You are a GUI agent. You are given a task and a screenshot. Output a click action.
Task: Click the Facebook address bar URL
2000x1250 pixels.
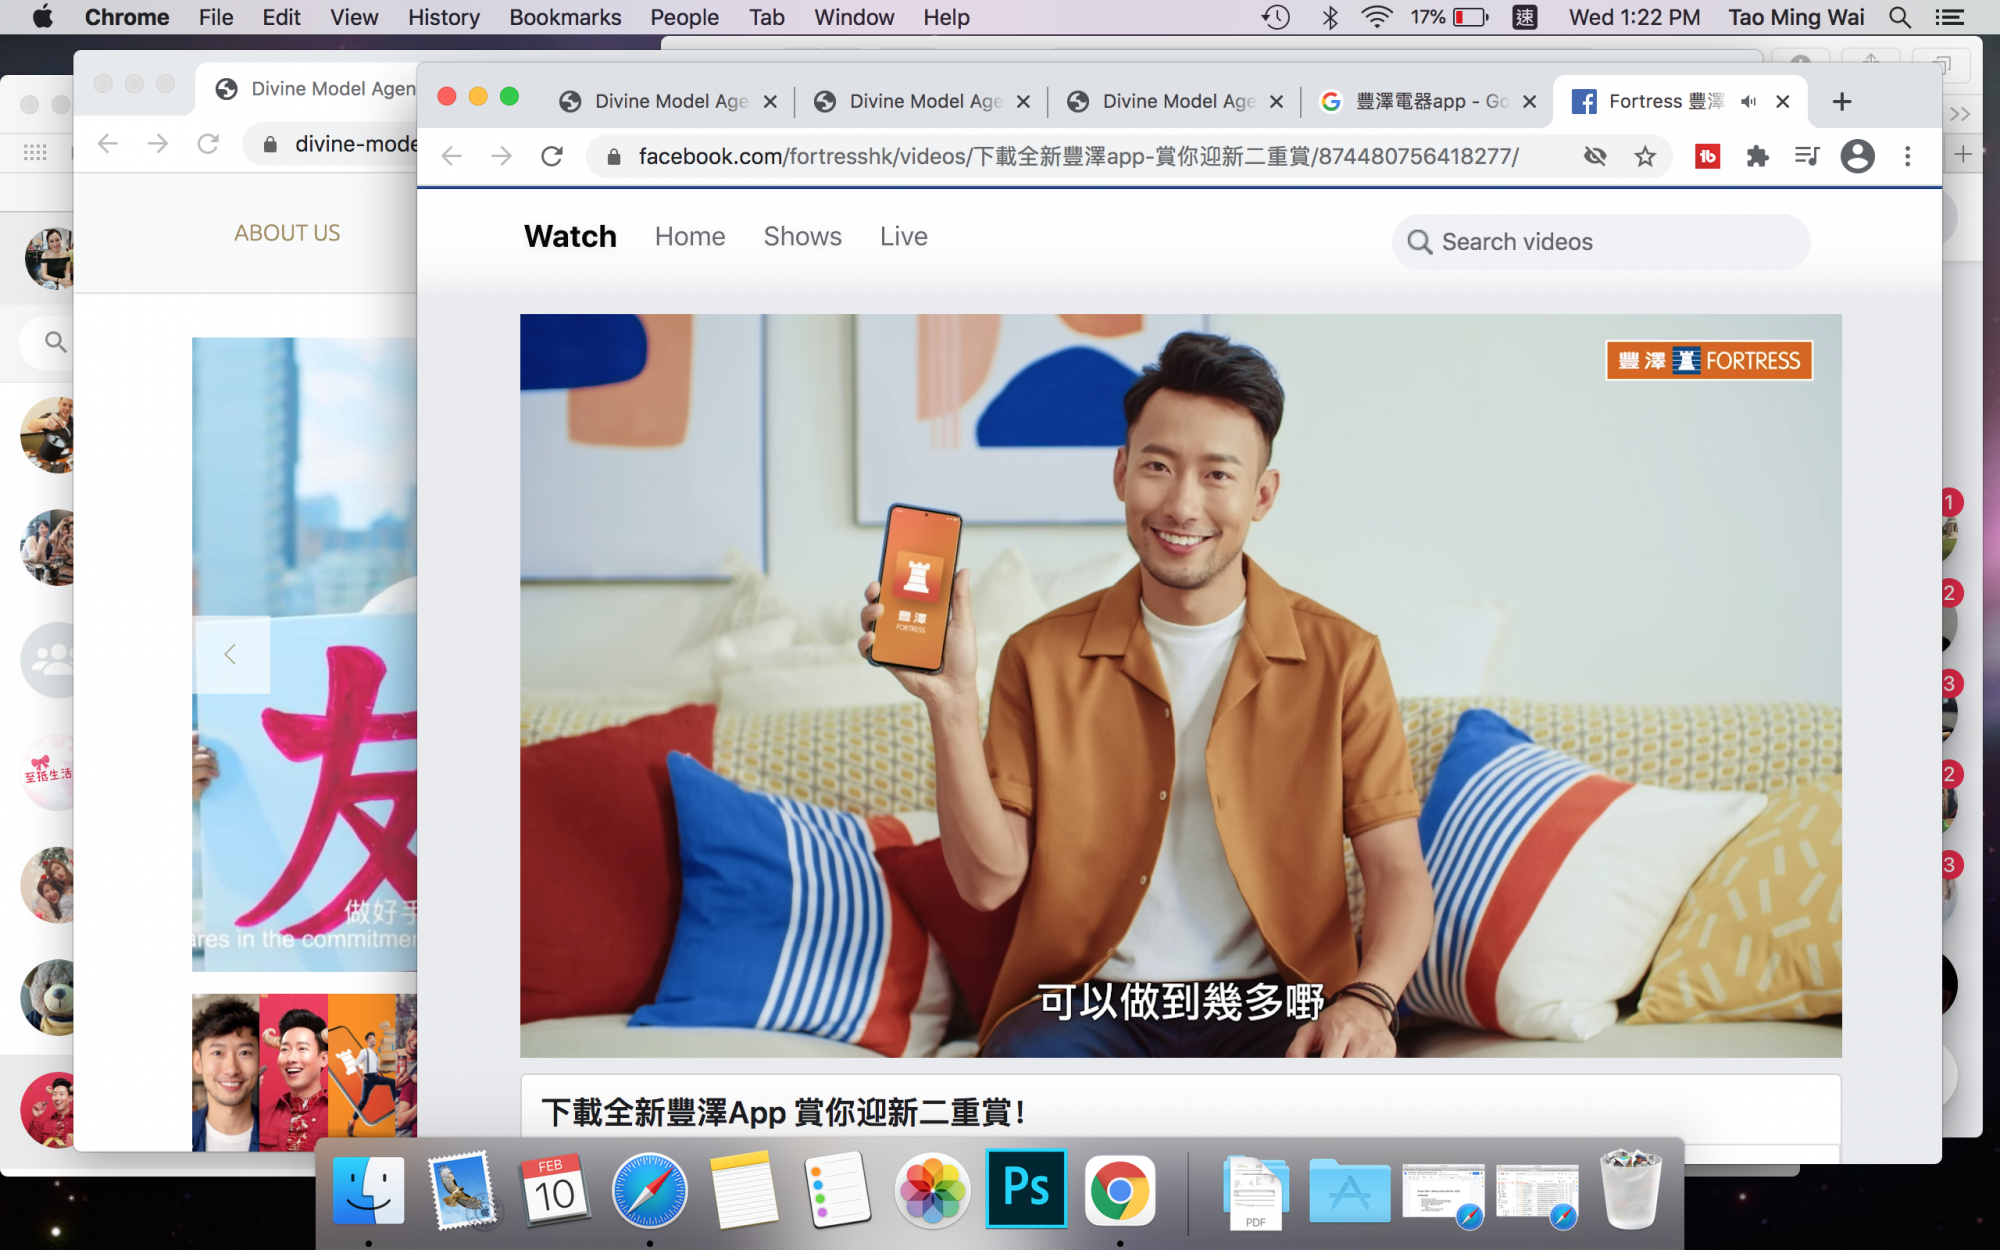pyautogui.click(x=1078, y=156)
